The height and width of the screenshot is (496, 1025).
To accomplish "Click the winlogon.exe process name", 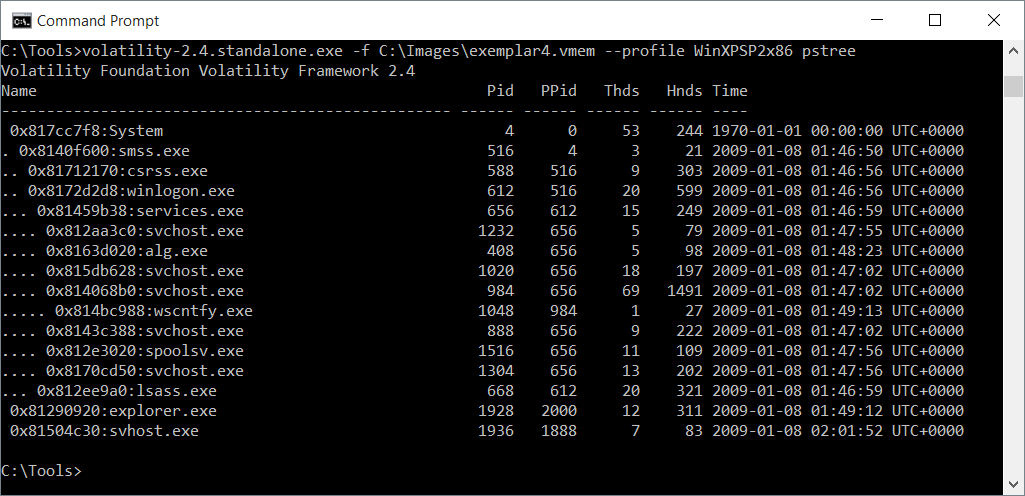I will tap(181, 191).
